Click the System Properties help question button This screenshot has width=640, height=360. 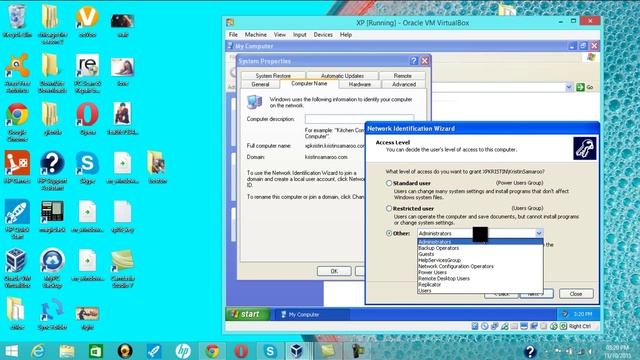[x=413, y=61]
